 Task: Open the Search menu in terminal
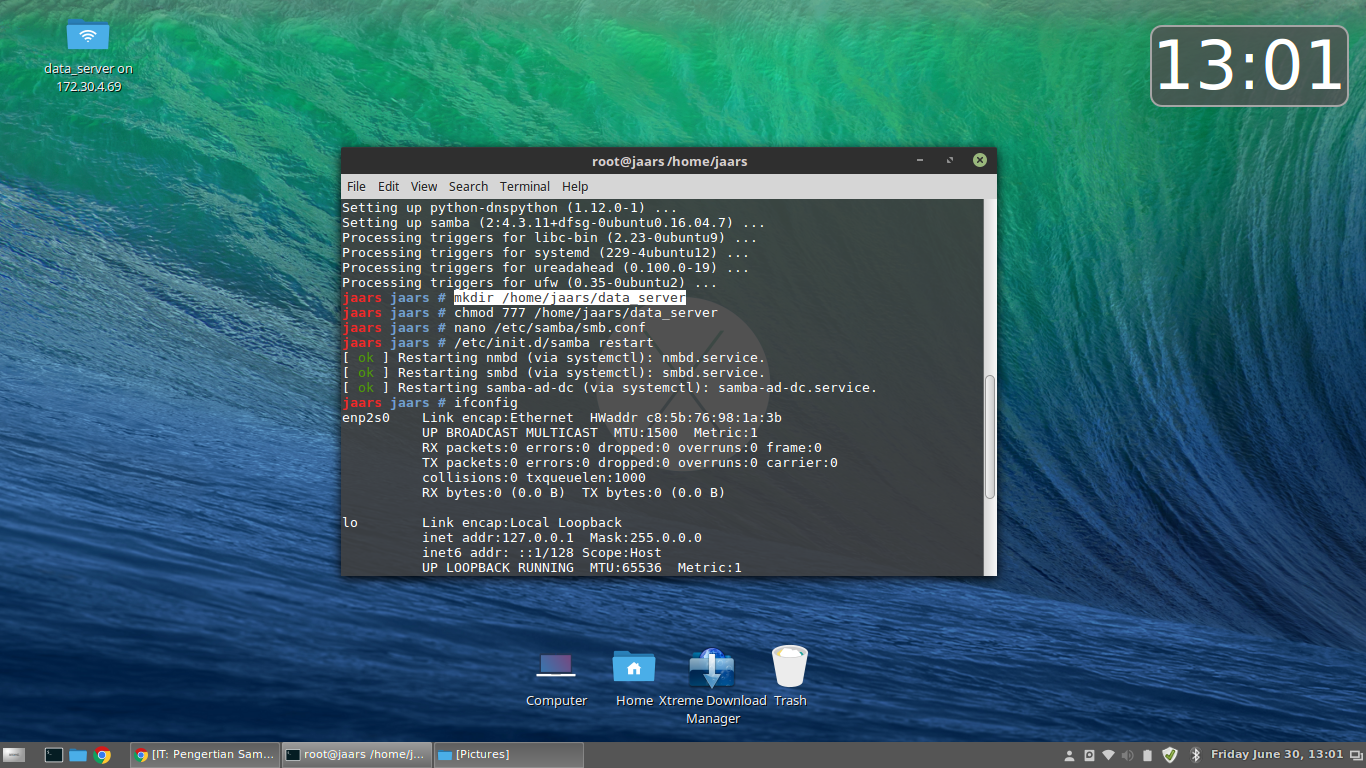[468, 187]
